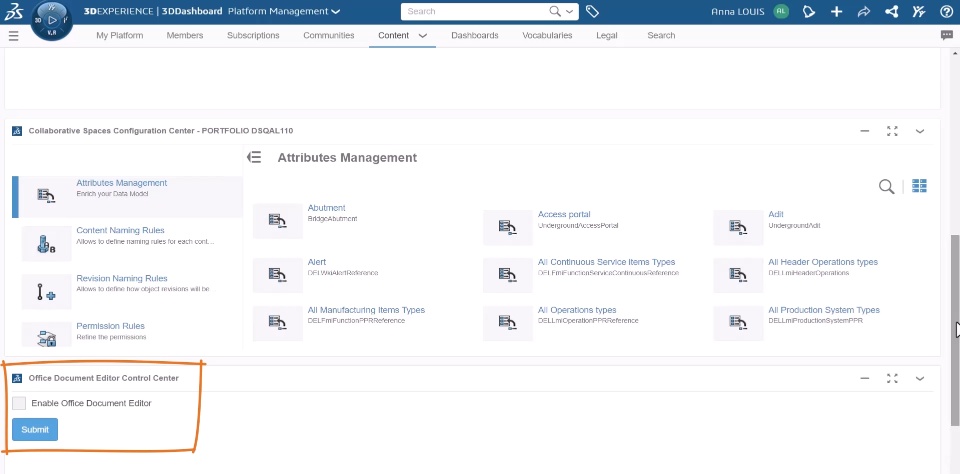Open the chat messages icon
960x474 pixels.
pyautogui.click(x=947, y=36)
